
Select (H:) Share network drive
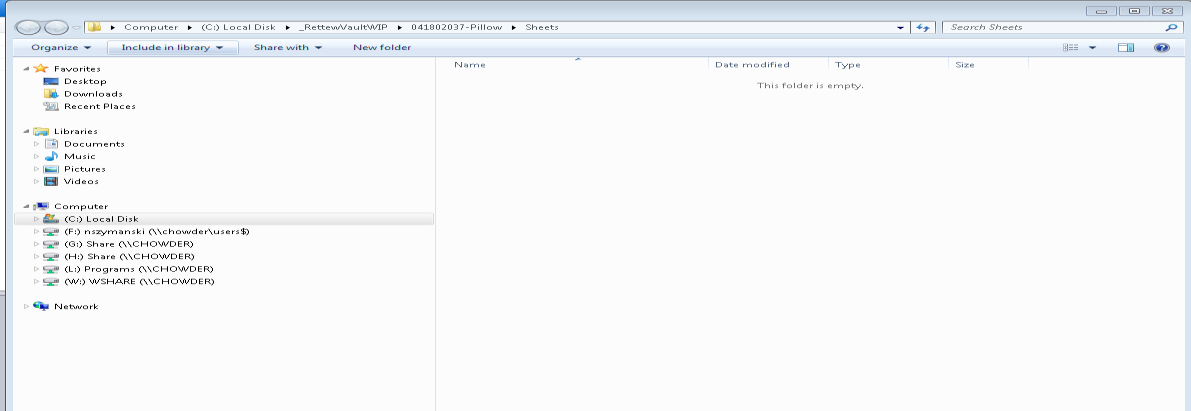[x=128, y=257]
